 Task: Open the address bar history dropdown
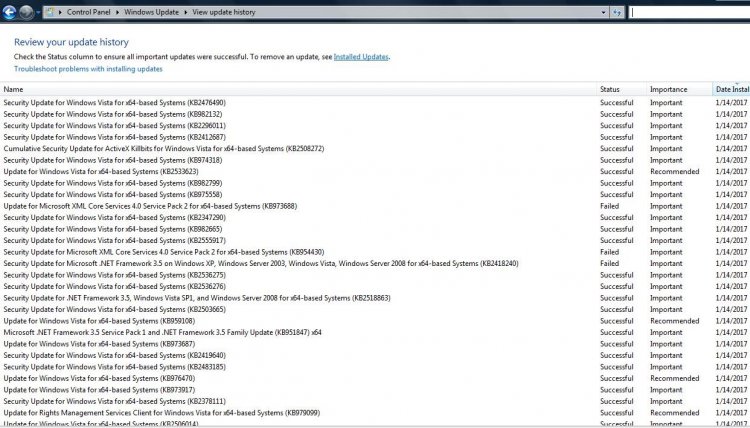pyautogui.click(x=603, y=12)
